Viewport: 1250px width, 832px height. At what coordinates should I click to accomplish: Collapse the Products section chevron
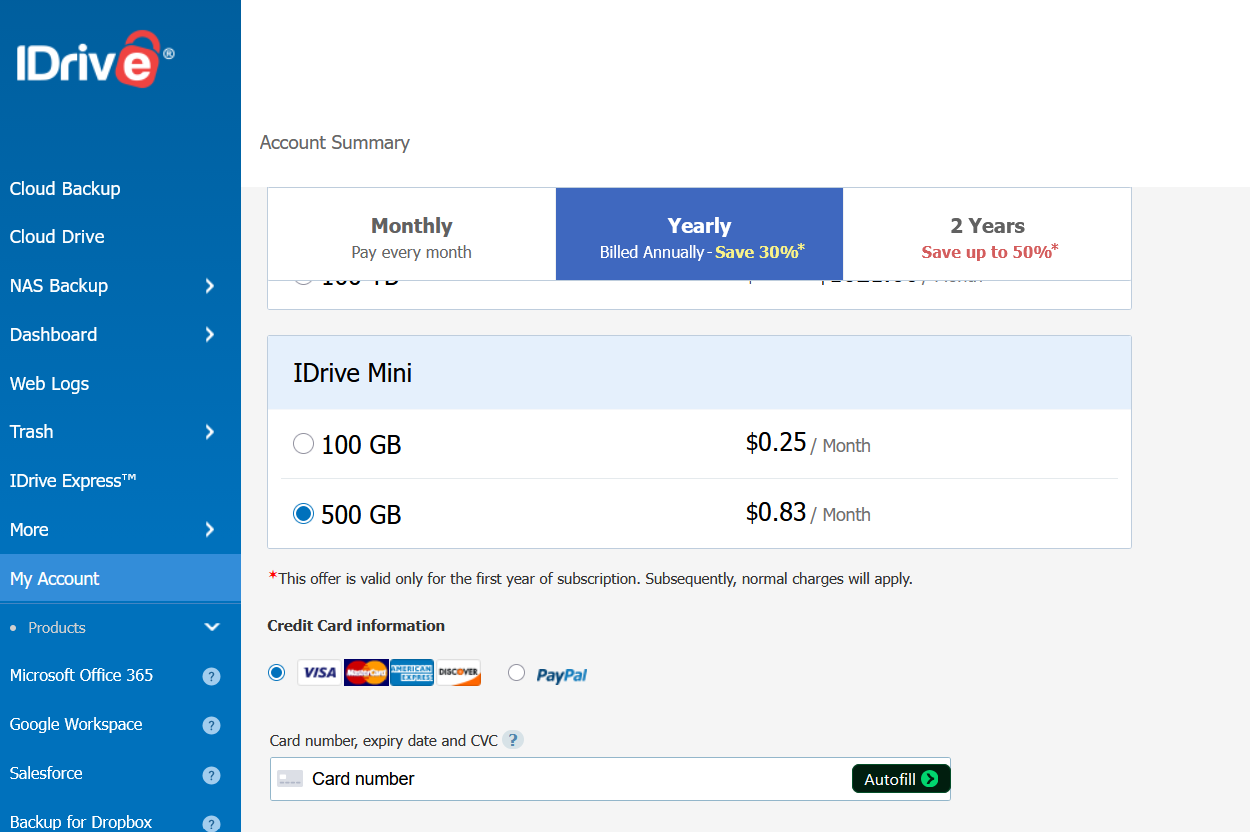[x=211, y=627]
